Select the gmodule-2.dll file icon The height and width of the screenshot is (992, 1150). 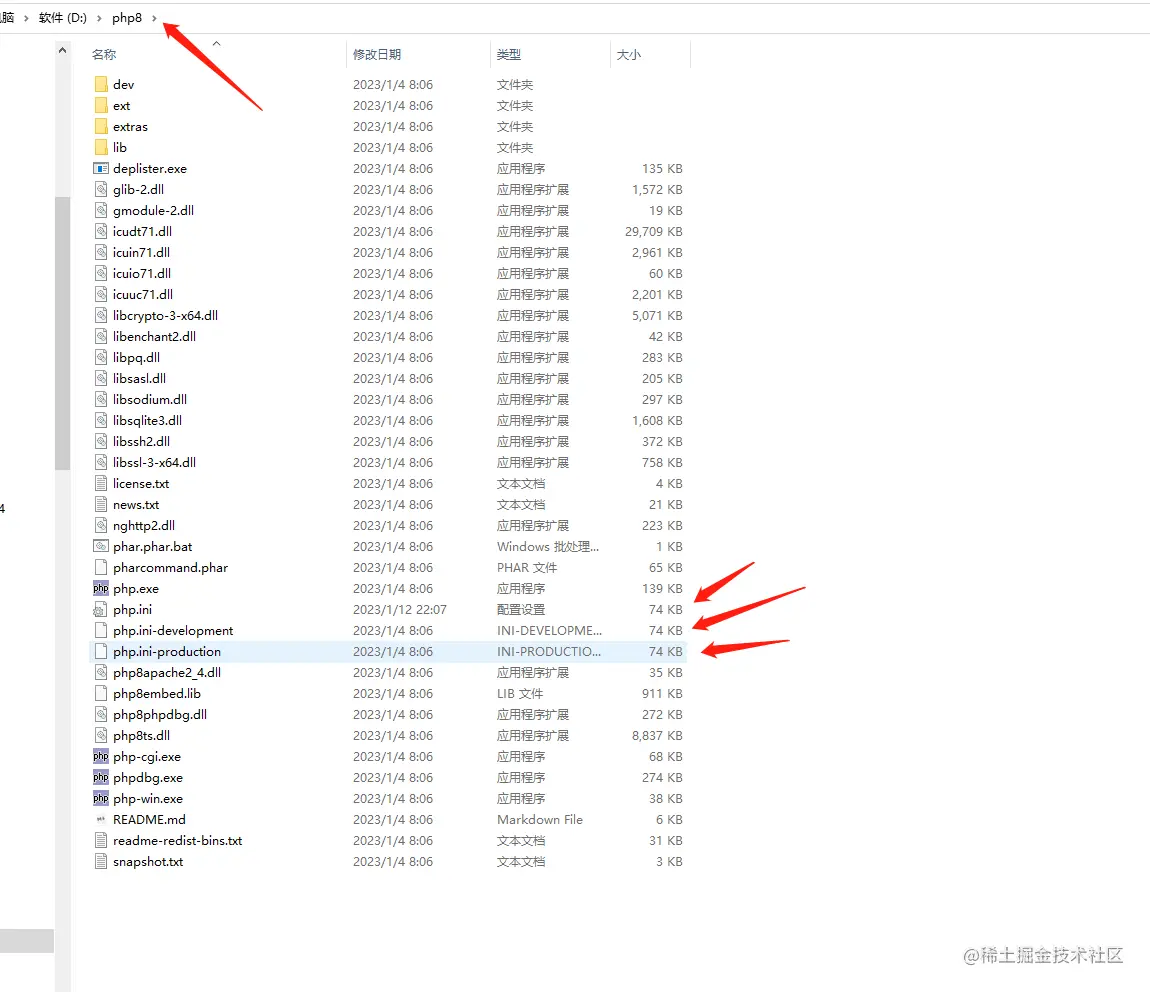(101, 210)
